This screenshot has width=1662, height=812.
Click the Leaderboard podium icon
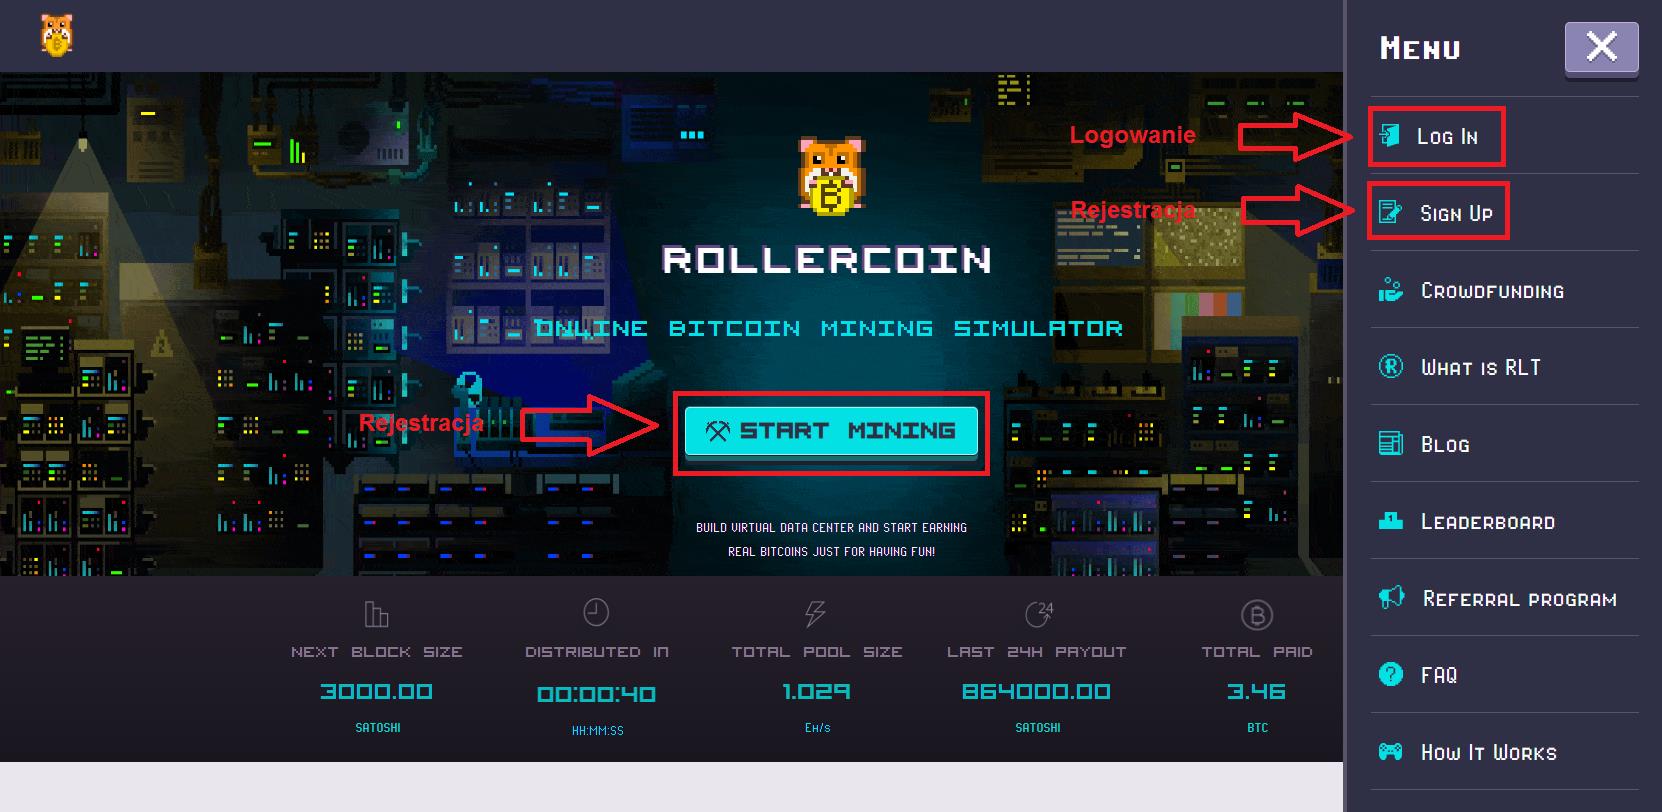[x=1391, y=520]
